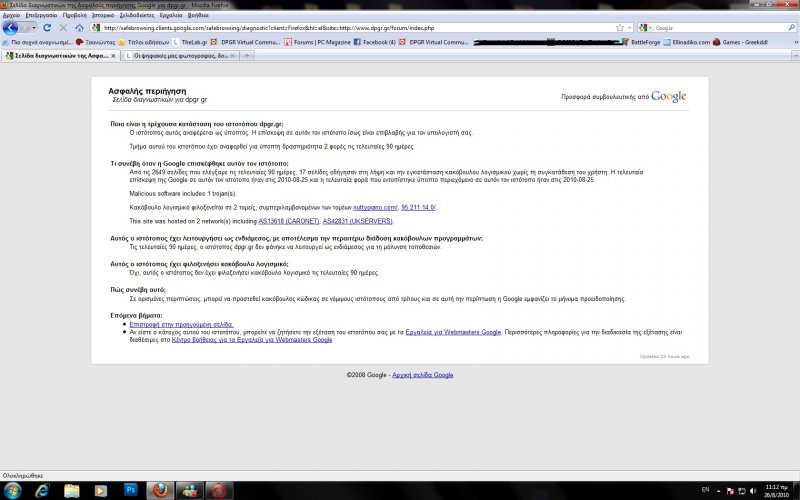This screenshot has width=800, height=500.
Task: Open the Σελιδοδείκτες menu
Action: 137,15
